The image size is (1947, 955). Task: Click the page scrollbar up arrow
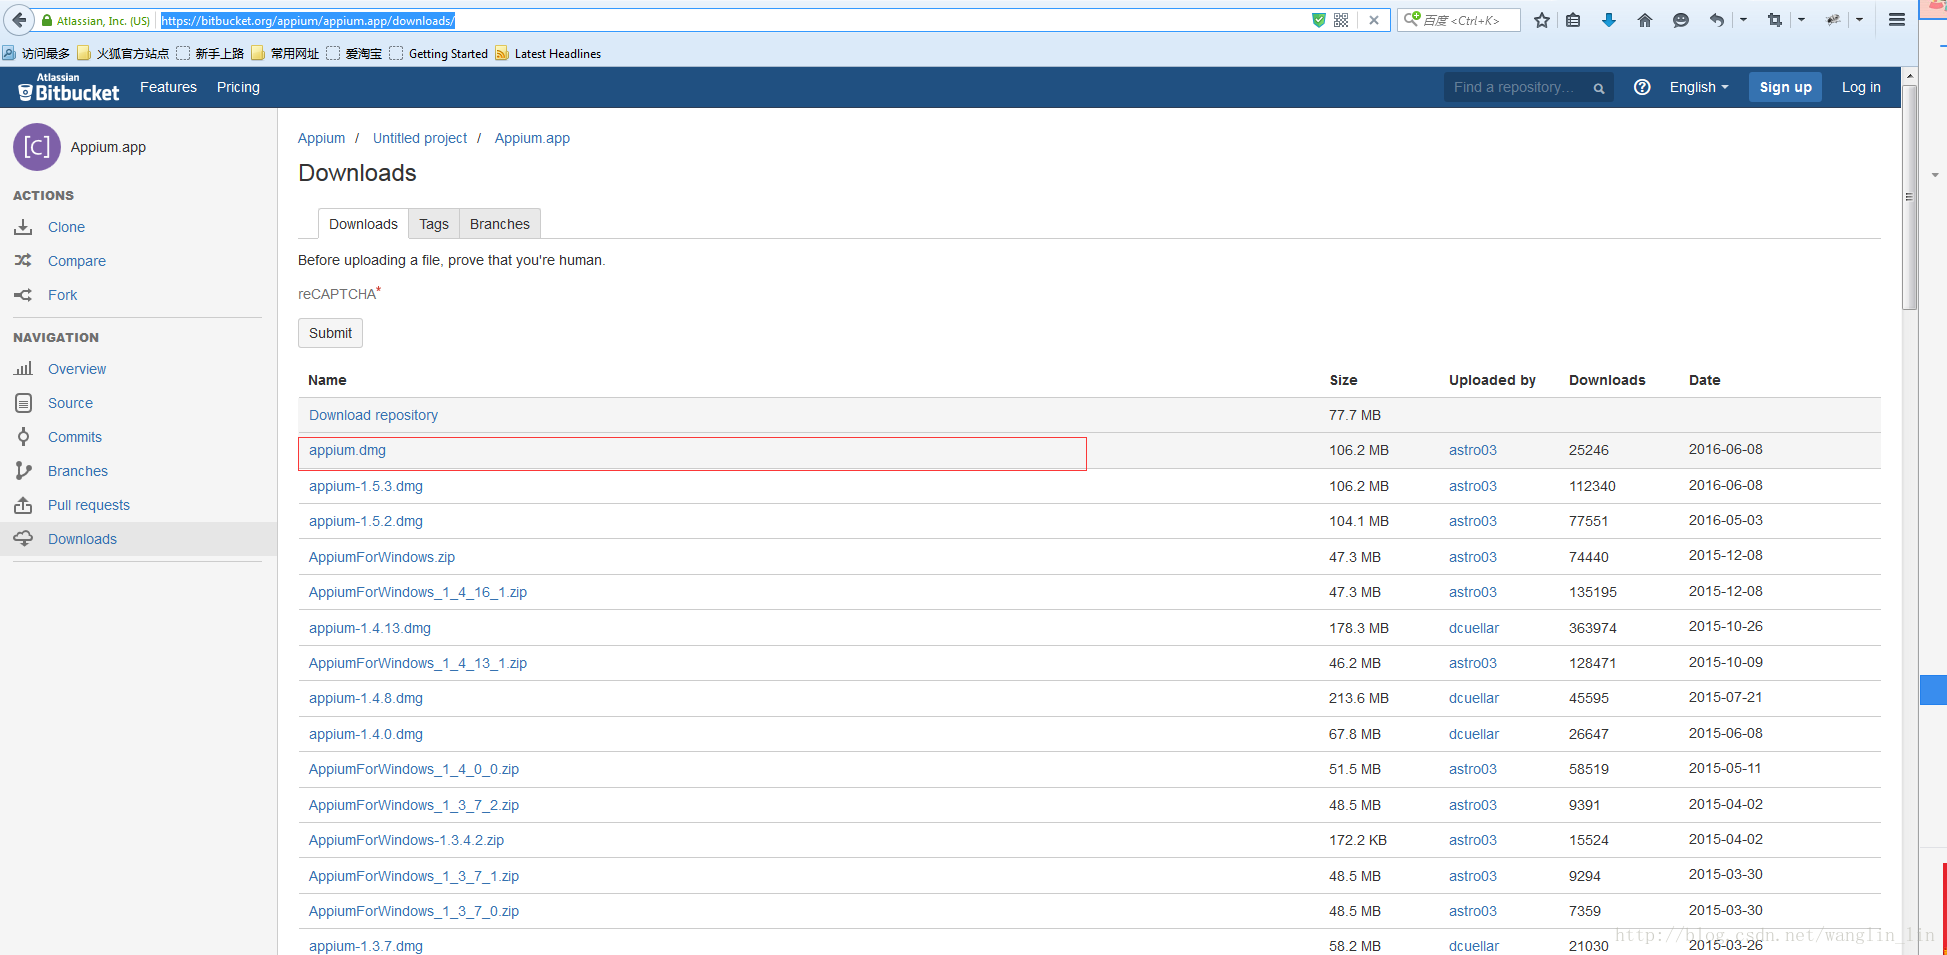point(1909,75)
